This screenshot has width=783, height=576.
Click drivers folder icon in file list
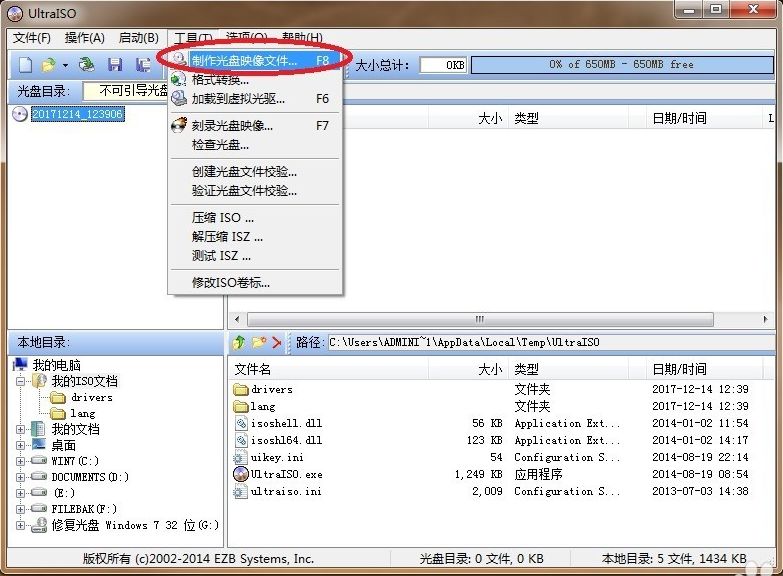(241, 389)
